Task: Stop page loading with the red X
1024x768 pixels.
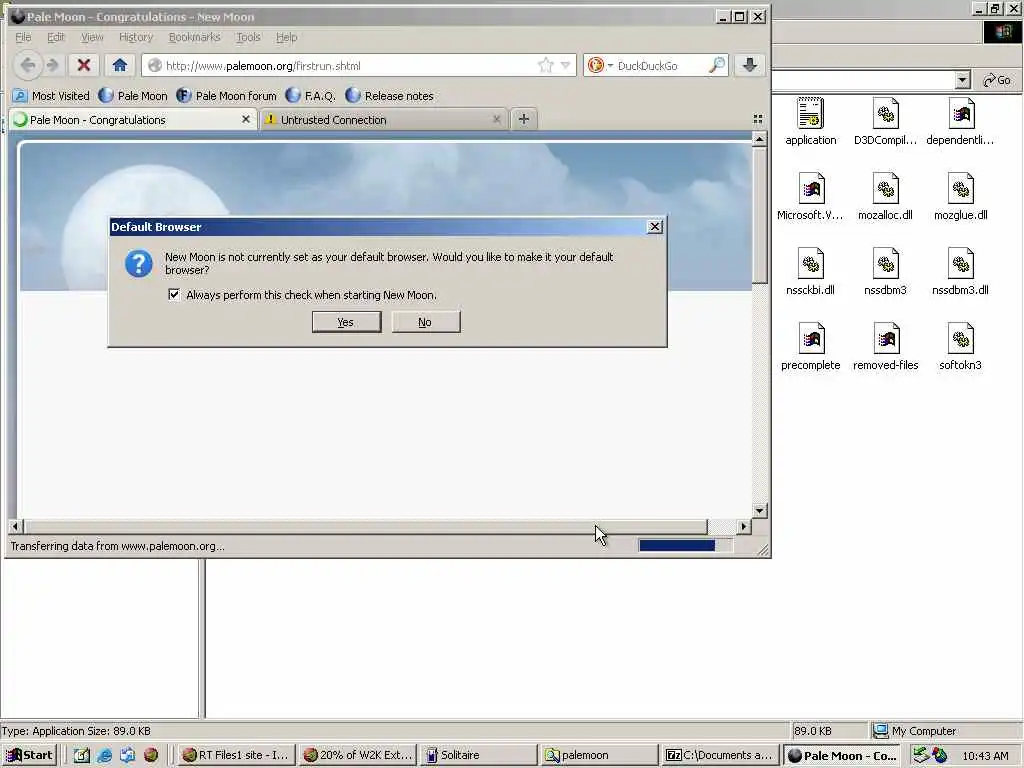Action: (x=84, y=65)
